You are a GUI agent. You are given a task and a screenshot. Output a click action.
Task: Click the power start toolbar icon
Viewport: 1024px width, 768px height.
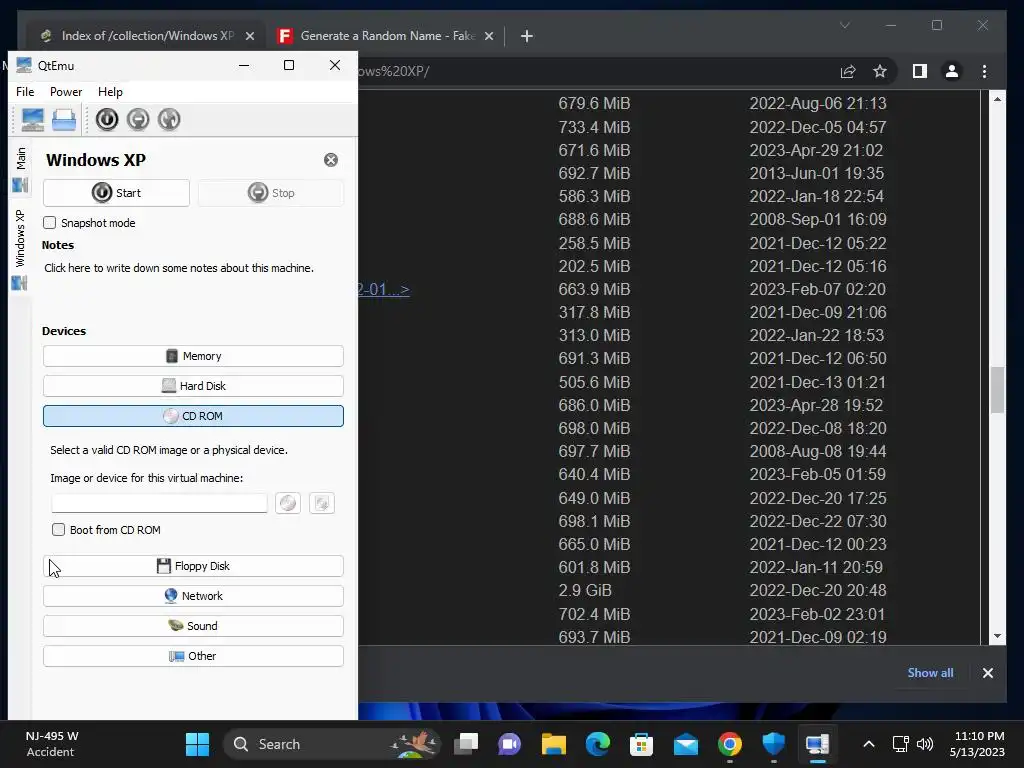click(x=107, y=120)
